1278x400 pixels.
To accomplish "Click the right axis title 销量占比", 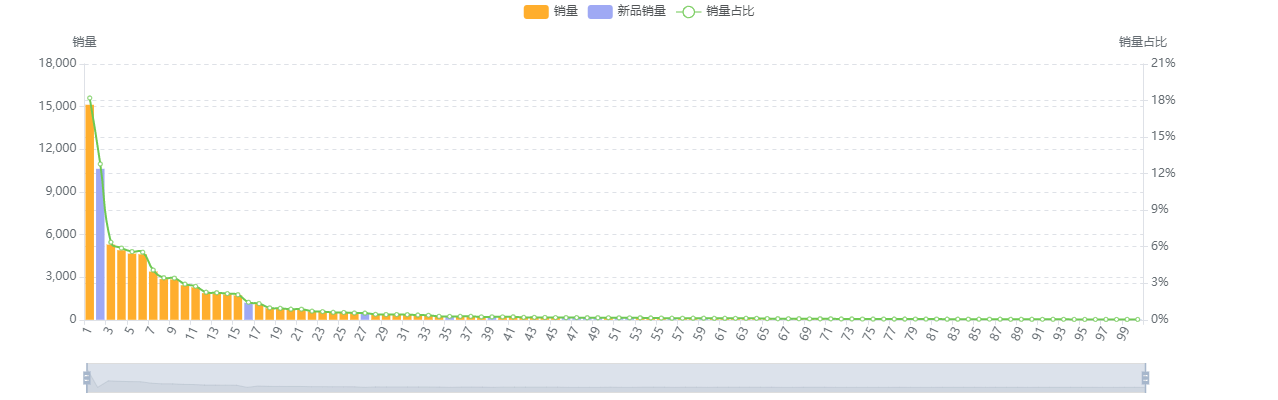I will [x=1143, y=42].
